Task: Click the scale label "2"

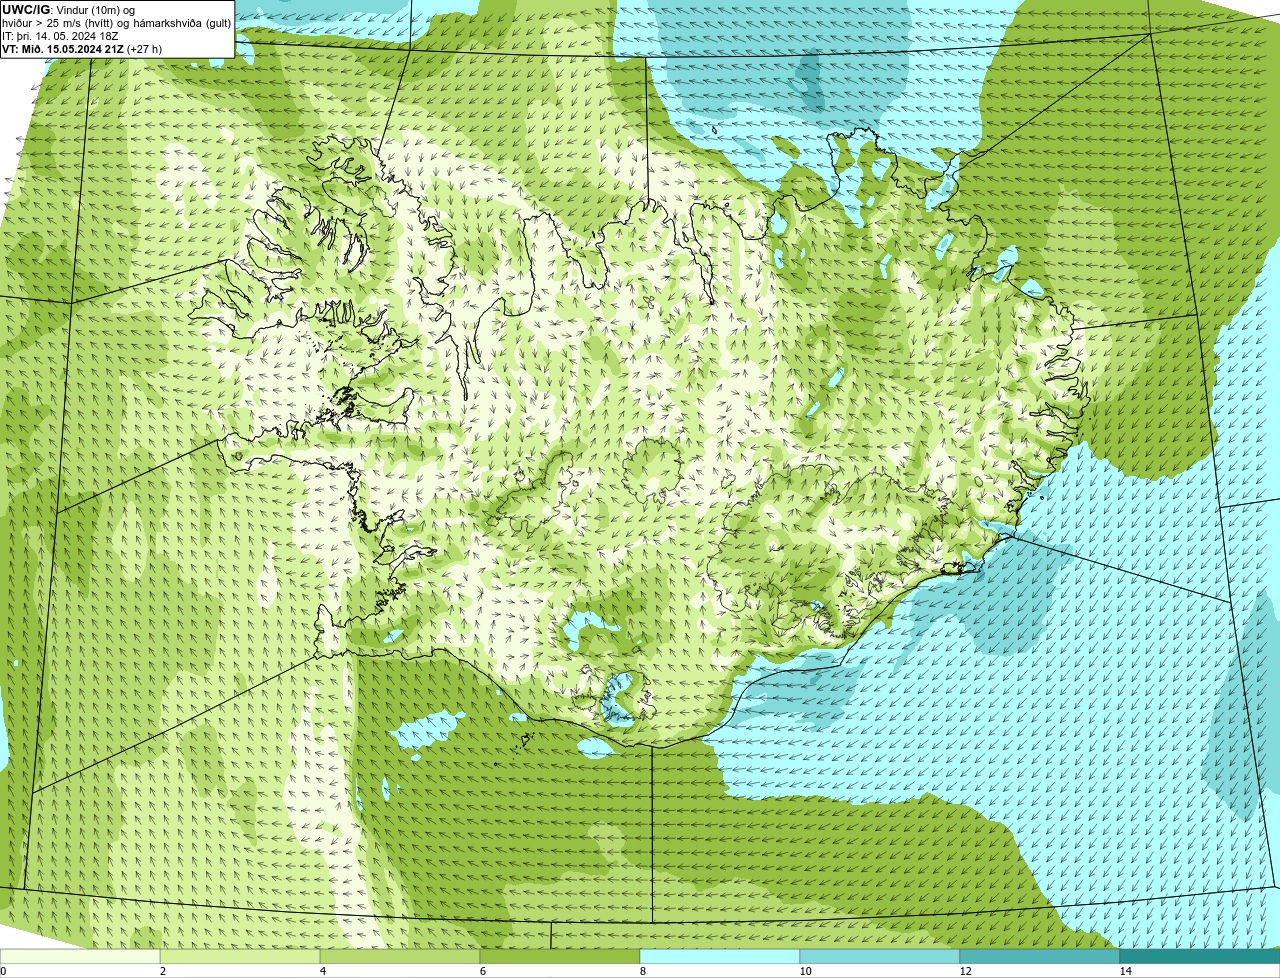Action: click(x=162, y=971)
